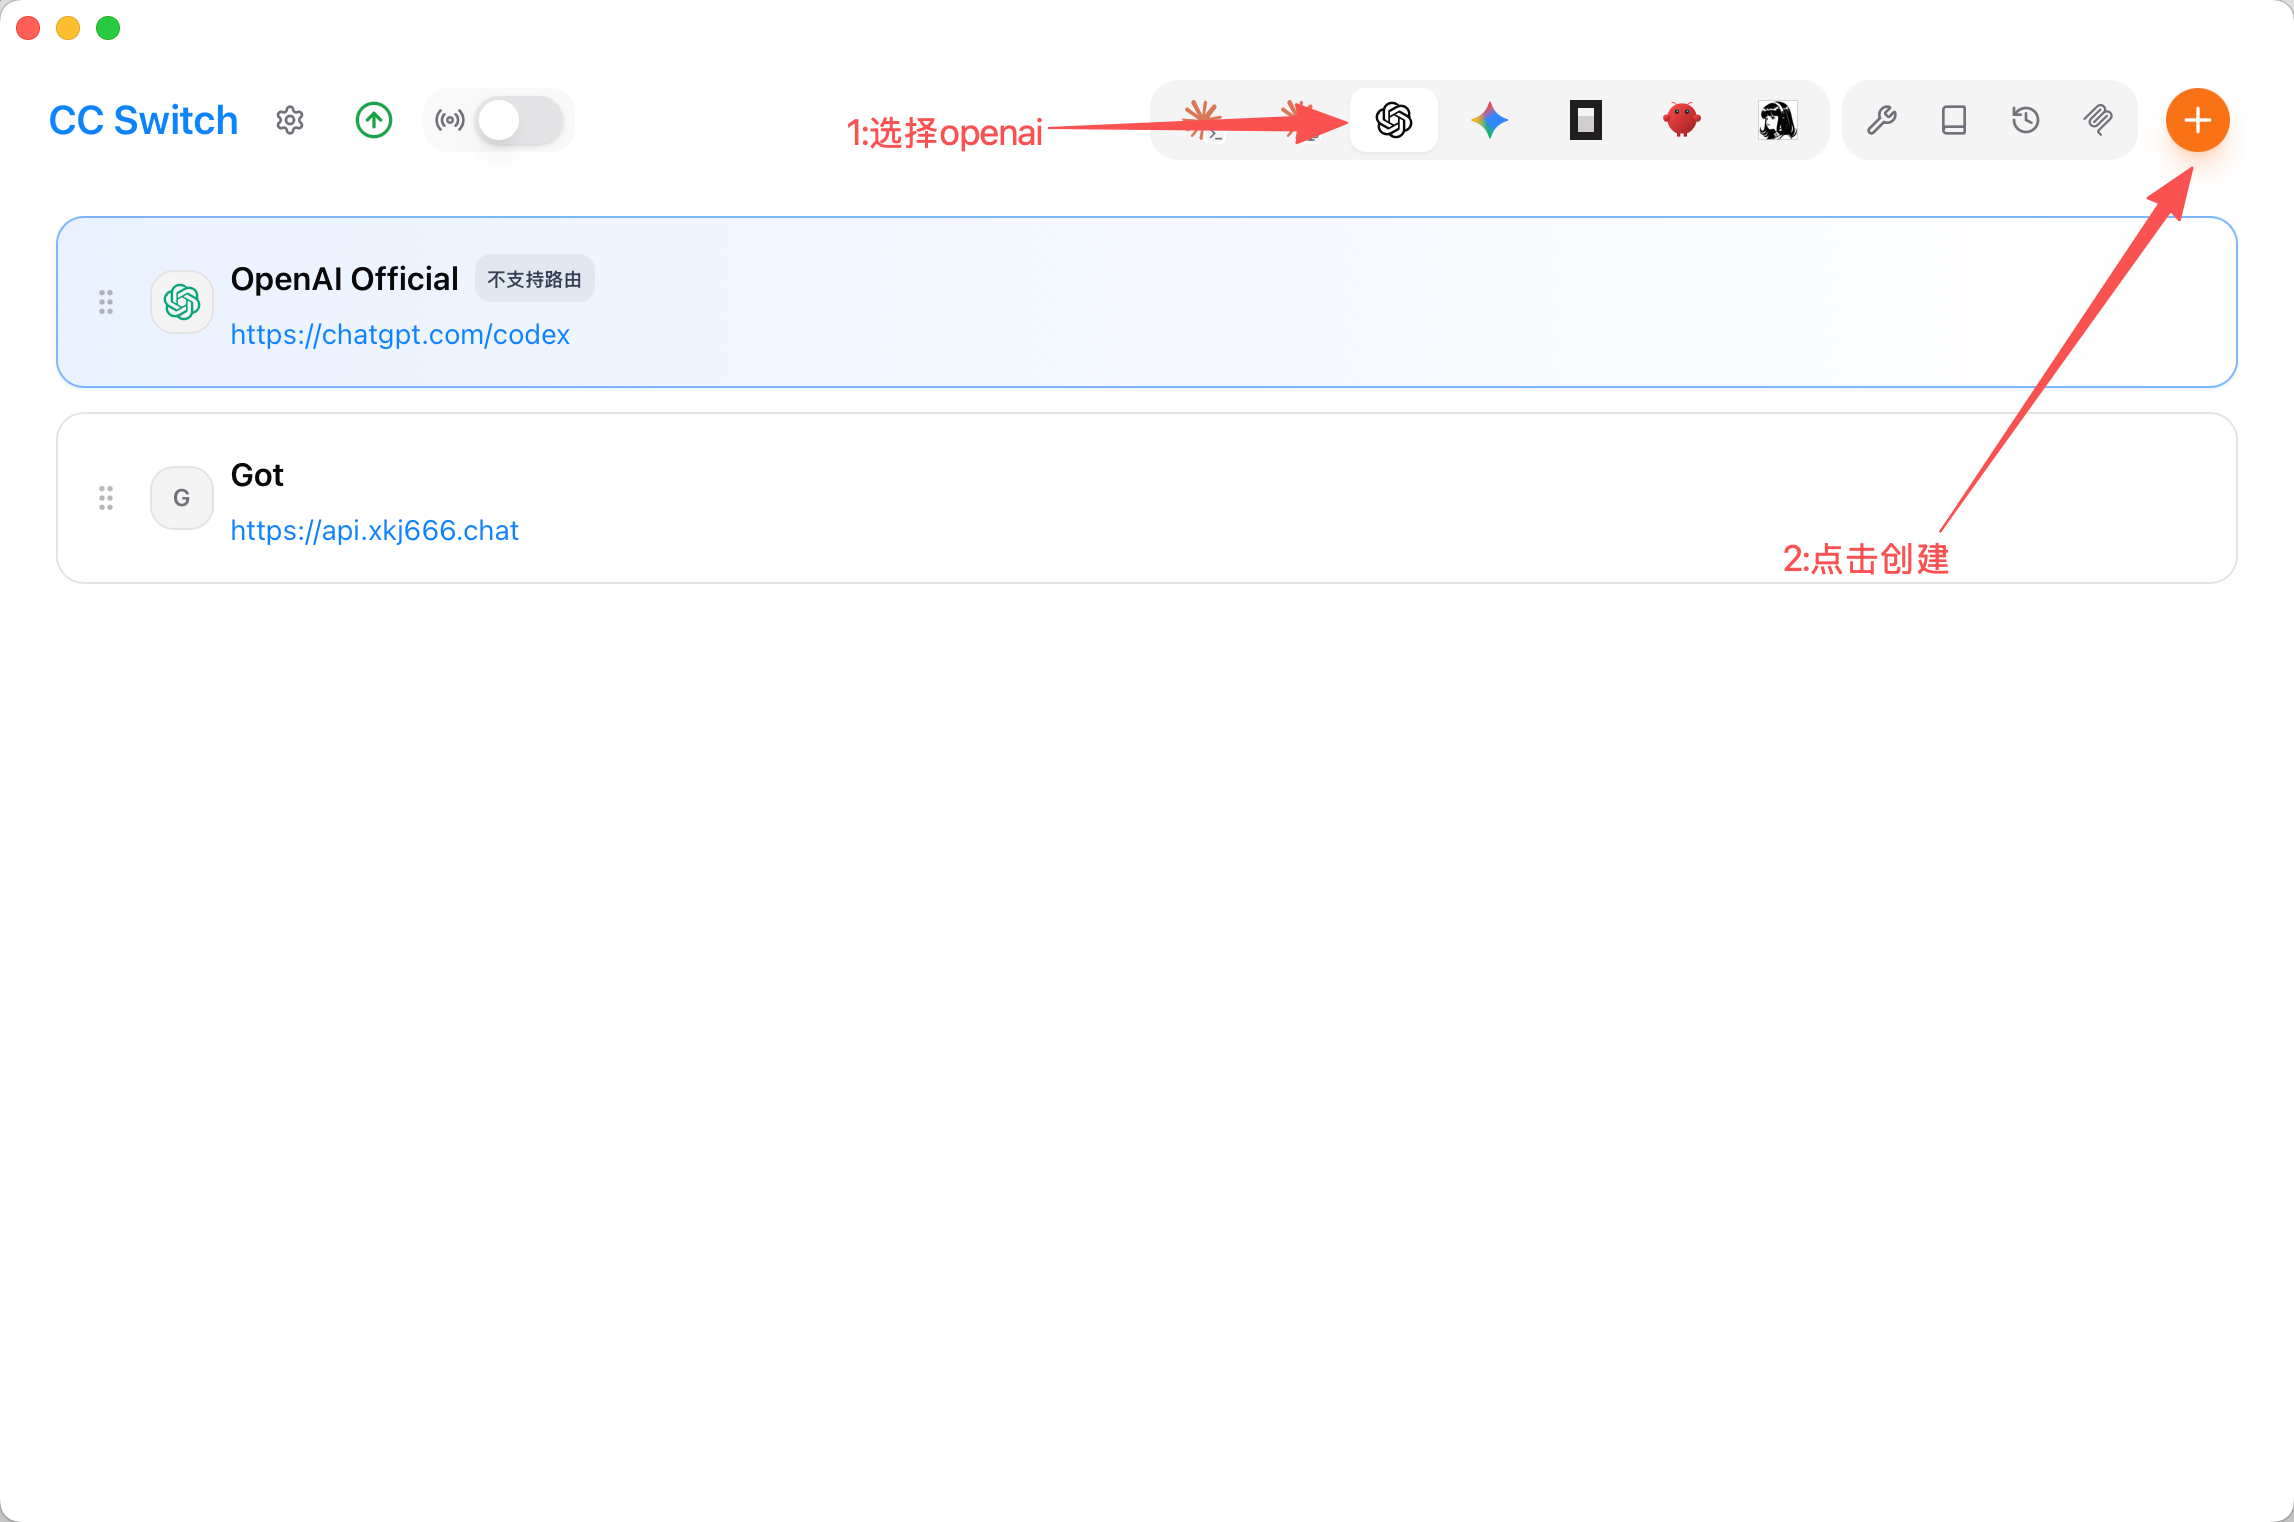The image size is (2294, 1522).
Task: Select the red bug app icon
Action: click(x=1682, y=120)
